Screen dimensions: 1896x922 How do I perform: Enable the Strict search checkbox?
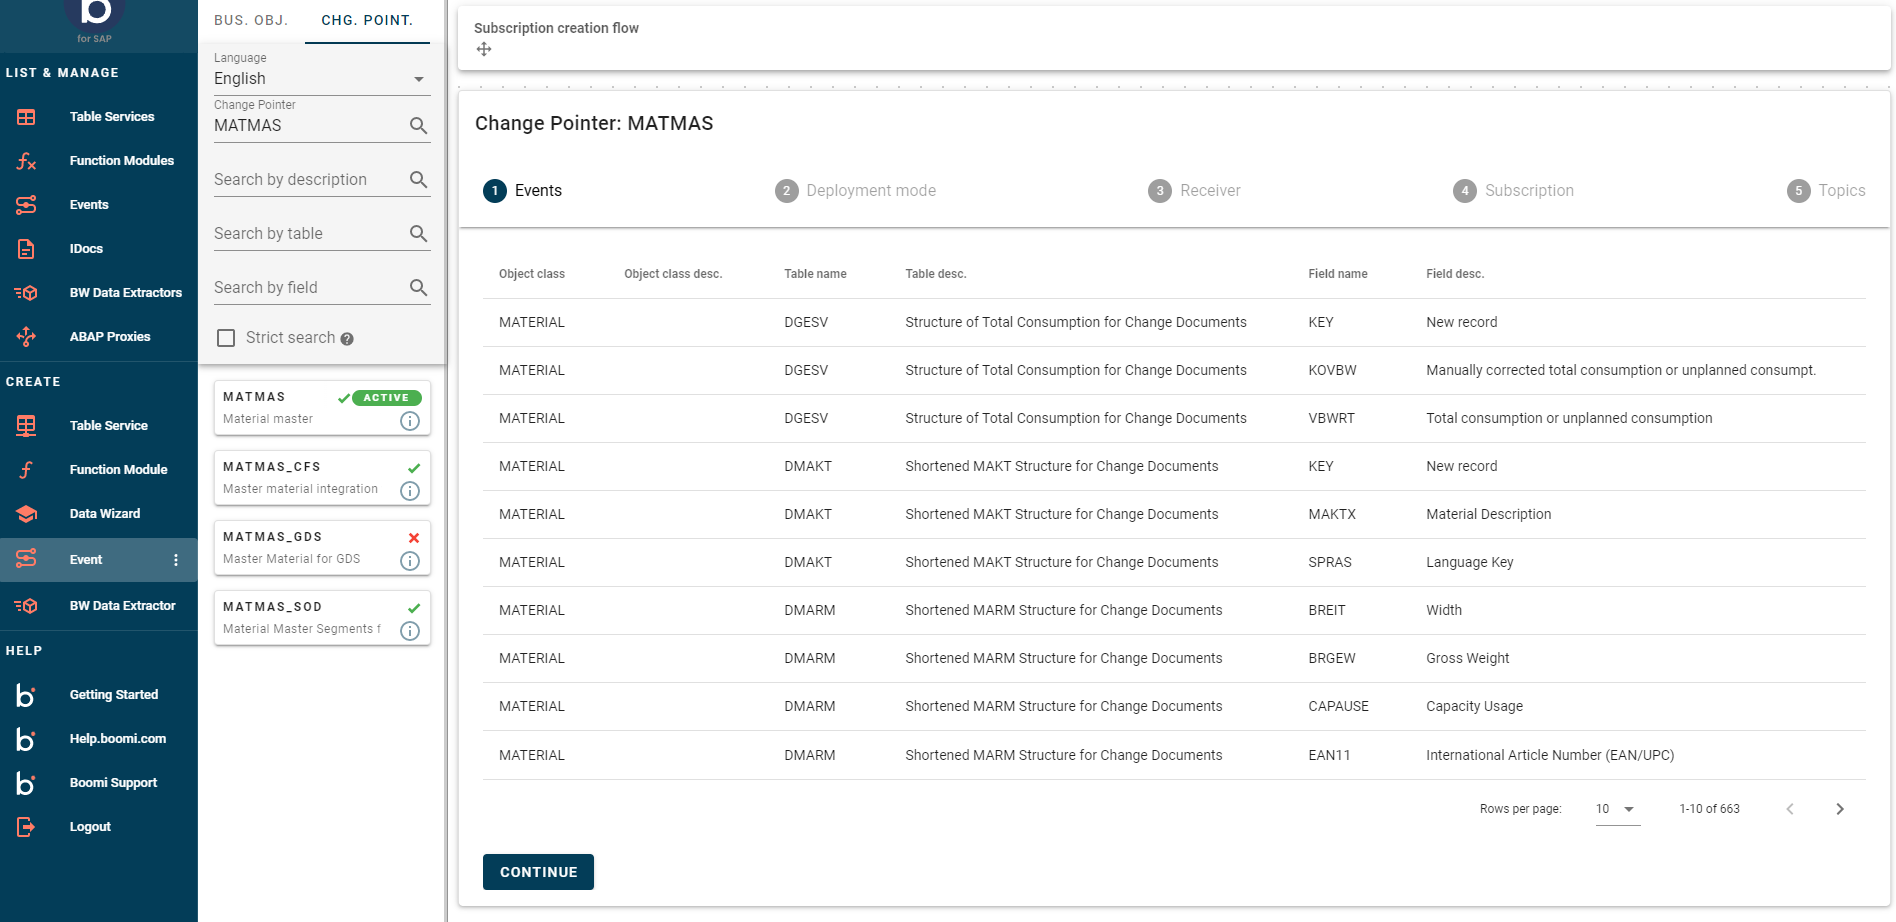click(x=226, y=337)
